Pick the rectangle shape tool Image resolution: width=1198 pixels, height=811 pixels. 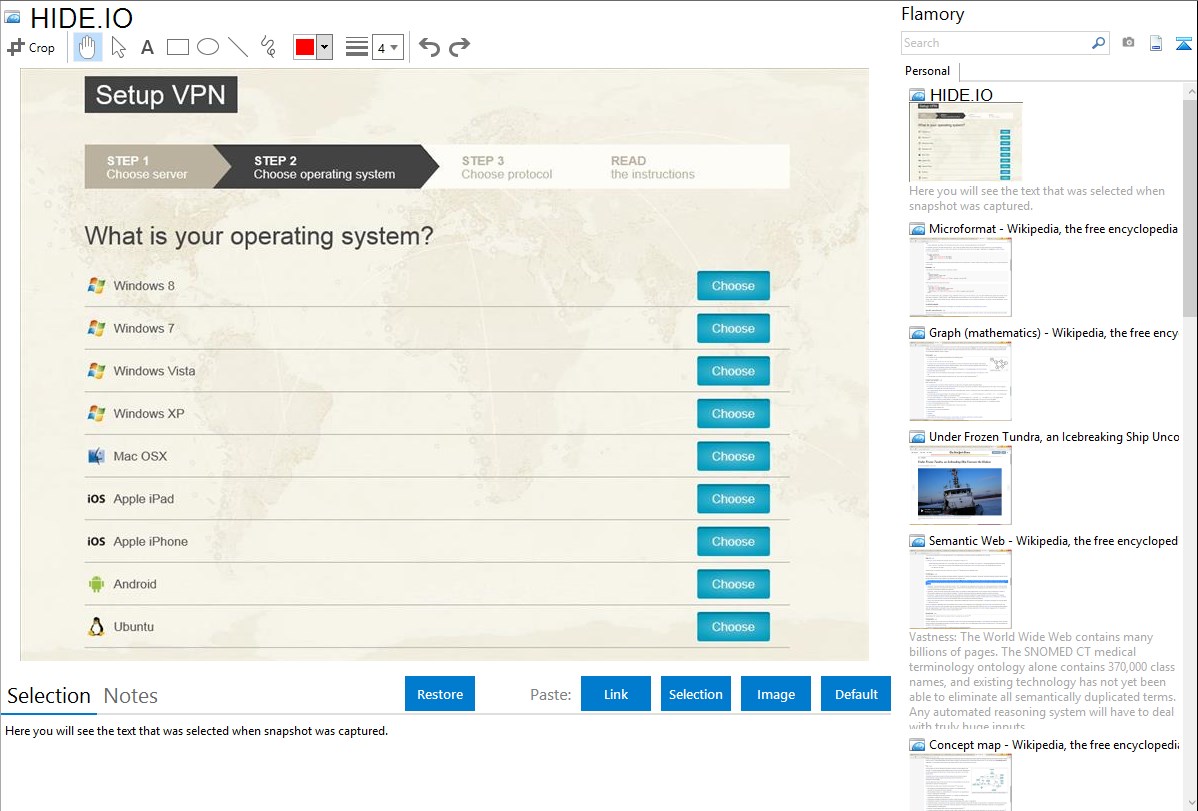point(178,47)
